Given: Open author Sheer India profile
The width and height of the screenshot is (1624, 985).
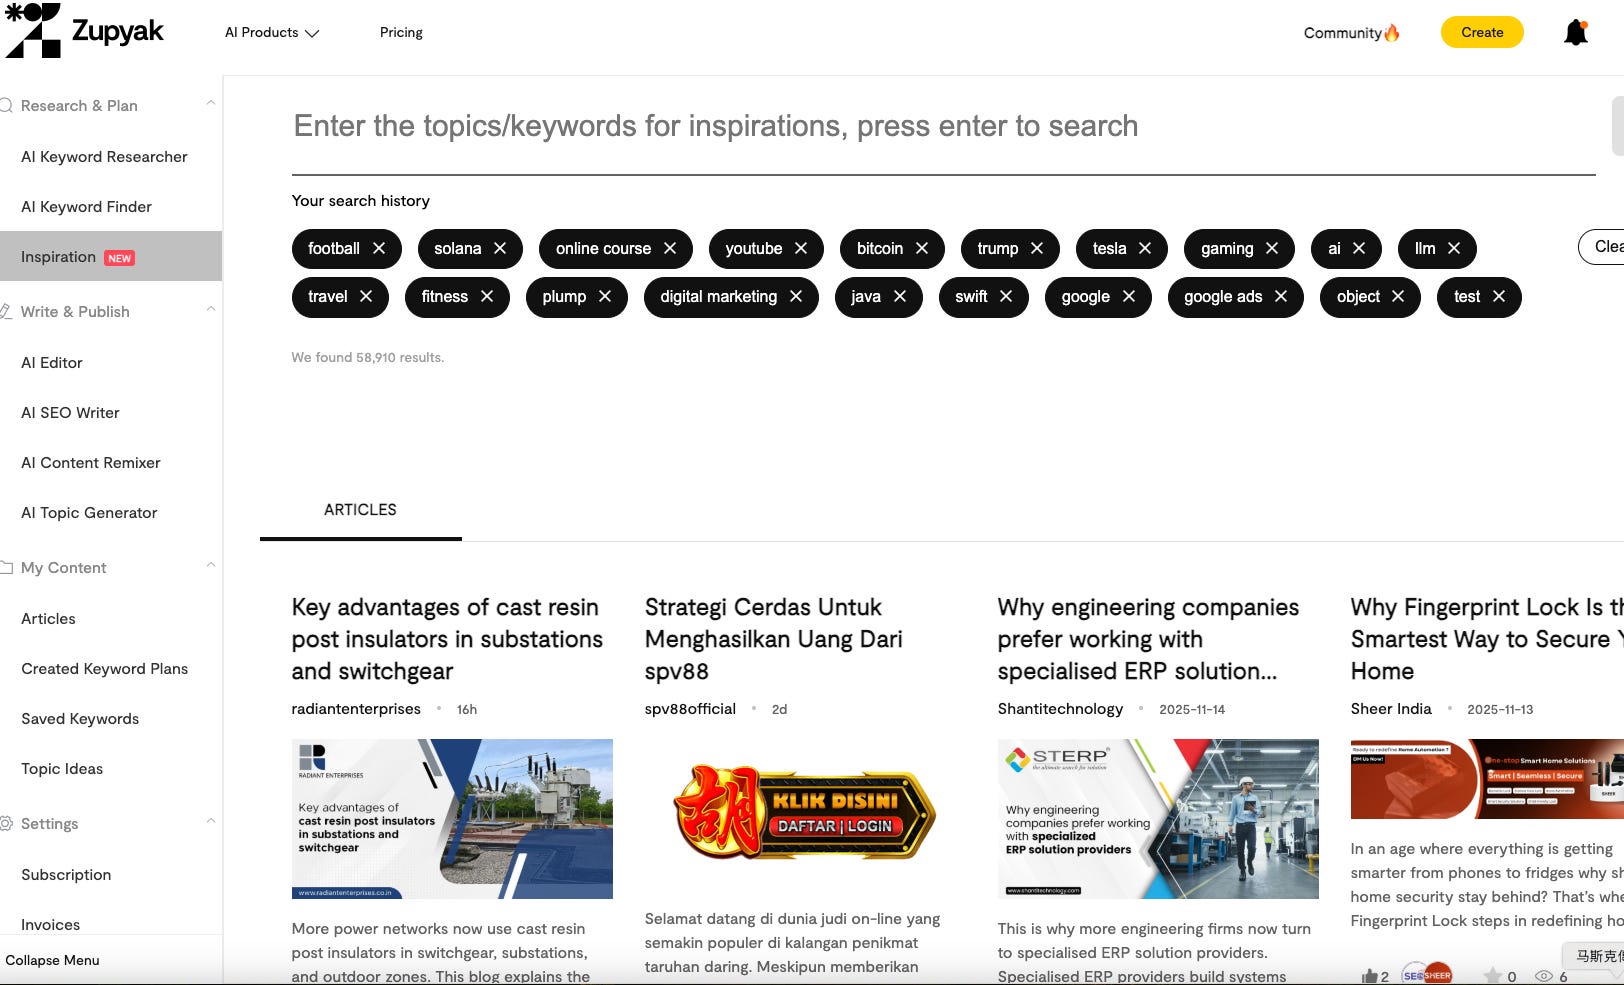Looking at the screenshot, I should tap(1391, 709).
